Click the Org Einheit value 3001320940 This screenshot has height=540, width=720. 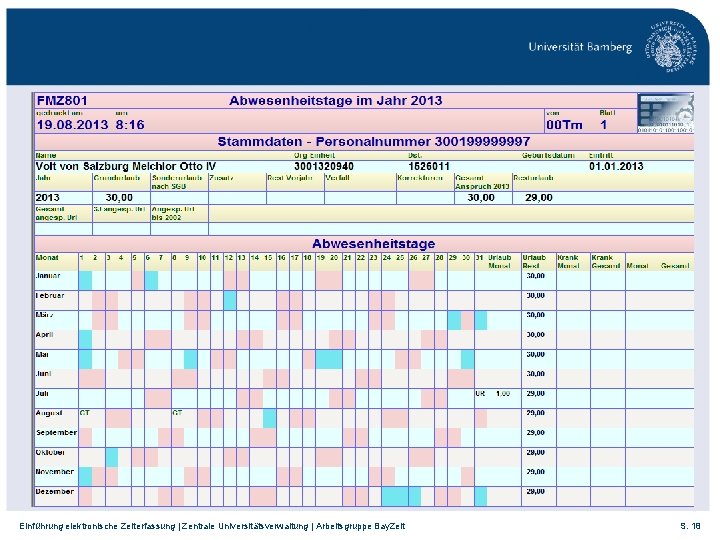point(324,166)
